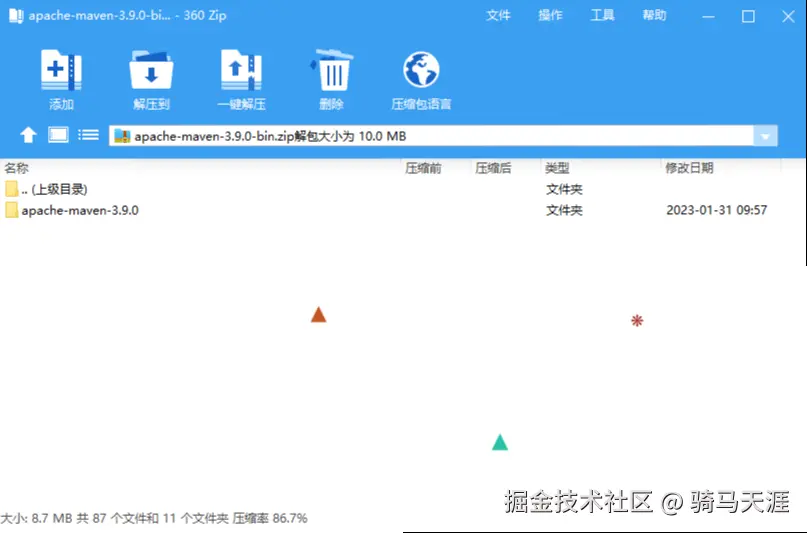The height and width of the screenshot is (533, 807).
Task: Open the 帮助 (Help) menu
Action: pyautogui.click(x=654, y=15)
